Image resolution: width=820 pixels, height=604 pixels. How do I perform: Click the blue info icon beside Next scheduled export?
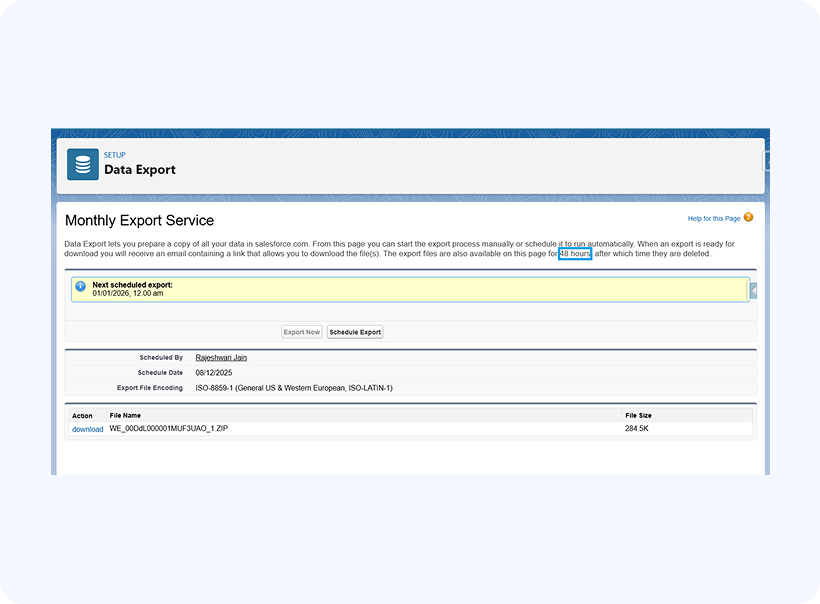pyautogui.click(x=81, y=286)
